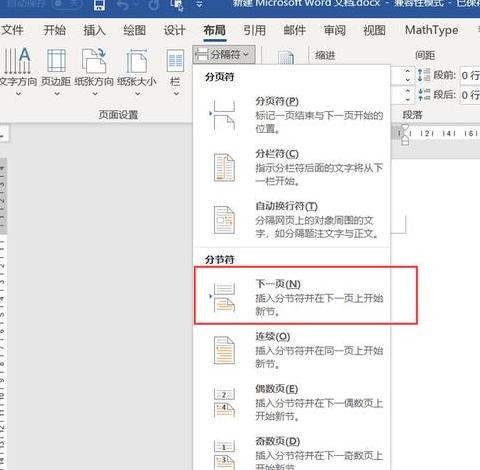Click the 段前 spacing-before icon
The width and height of the screenshot is (480, 470).
point(424,75)
